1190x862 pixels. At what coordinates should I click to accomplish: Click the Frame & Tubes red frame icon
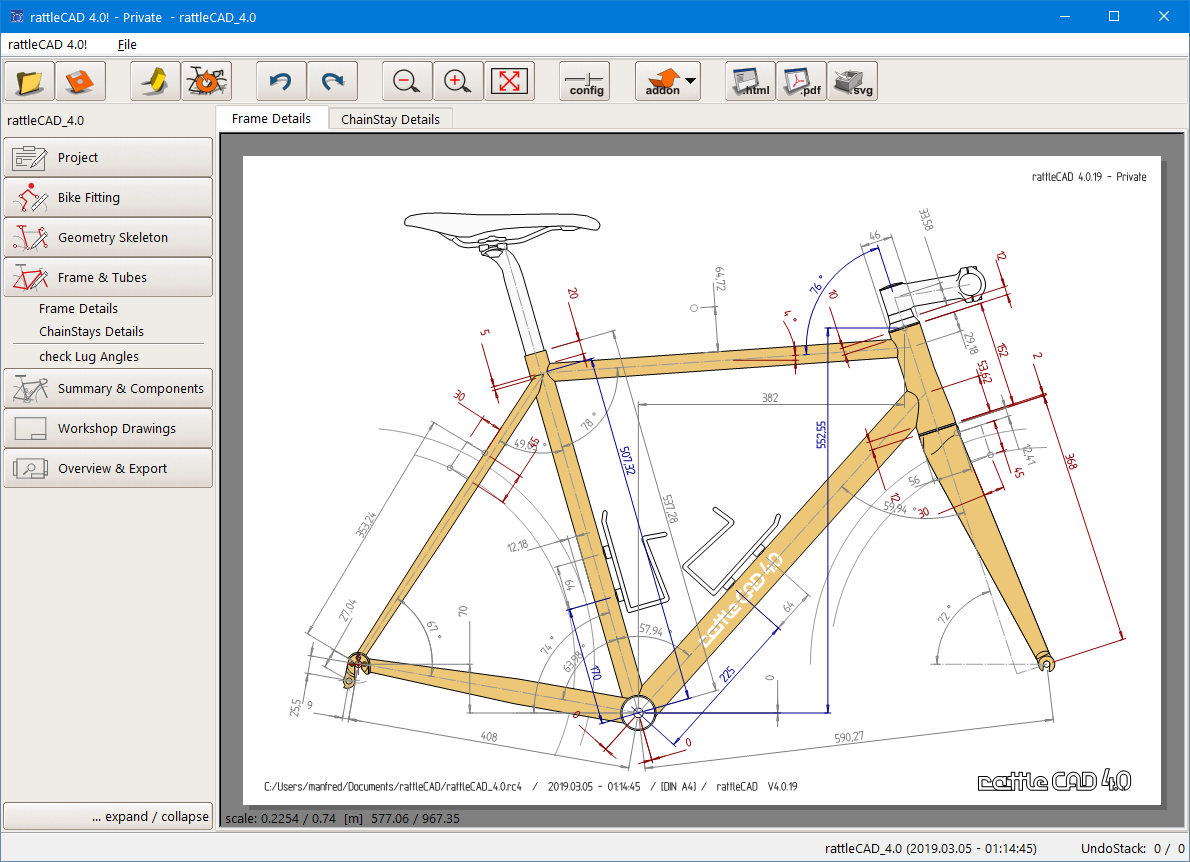[30, 278]
